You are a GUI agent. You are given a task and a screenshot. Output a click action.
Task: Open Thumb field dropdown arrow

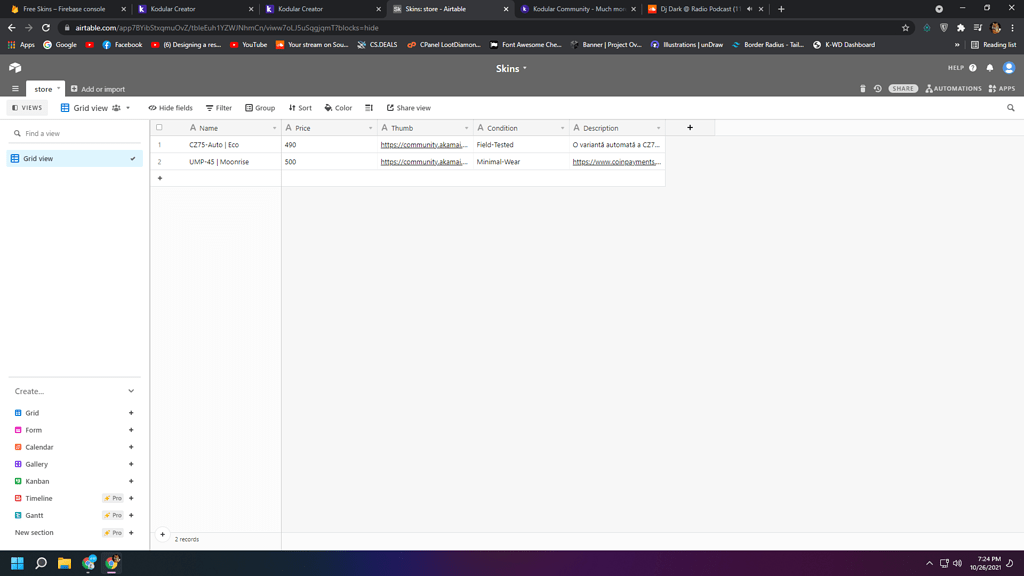pos(466,128)
